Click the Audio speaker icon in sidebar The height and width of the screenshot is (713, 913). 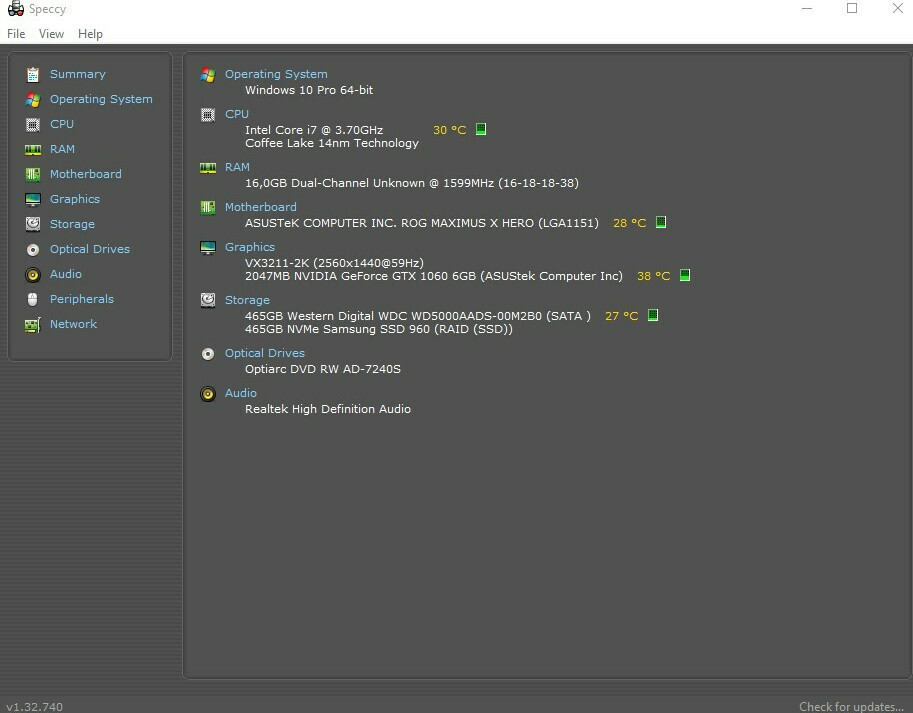[x=33, y=274]
